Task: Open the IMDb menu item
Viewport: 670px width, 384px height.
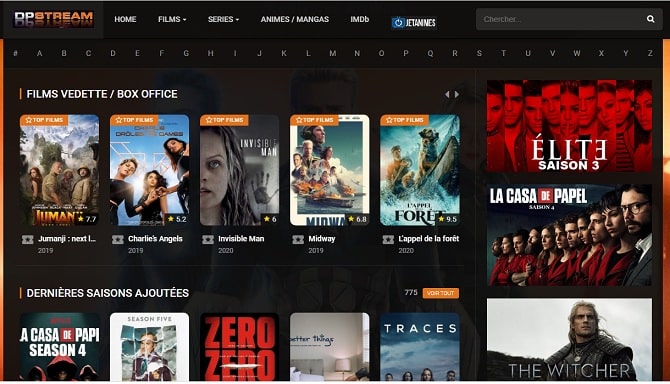Action: [359, 19]
